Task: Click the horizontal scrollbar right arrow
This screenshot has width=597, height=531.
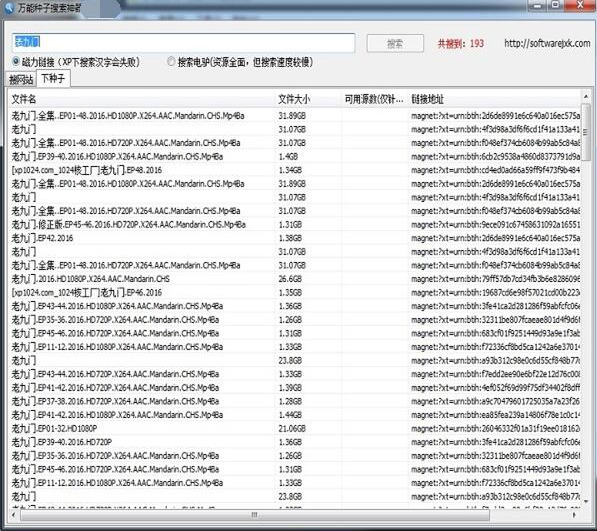Action: [x=574, y=515]
